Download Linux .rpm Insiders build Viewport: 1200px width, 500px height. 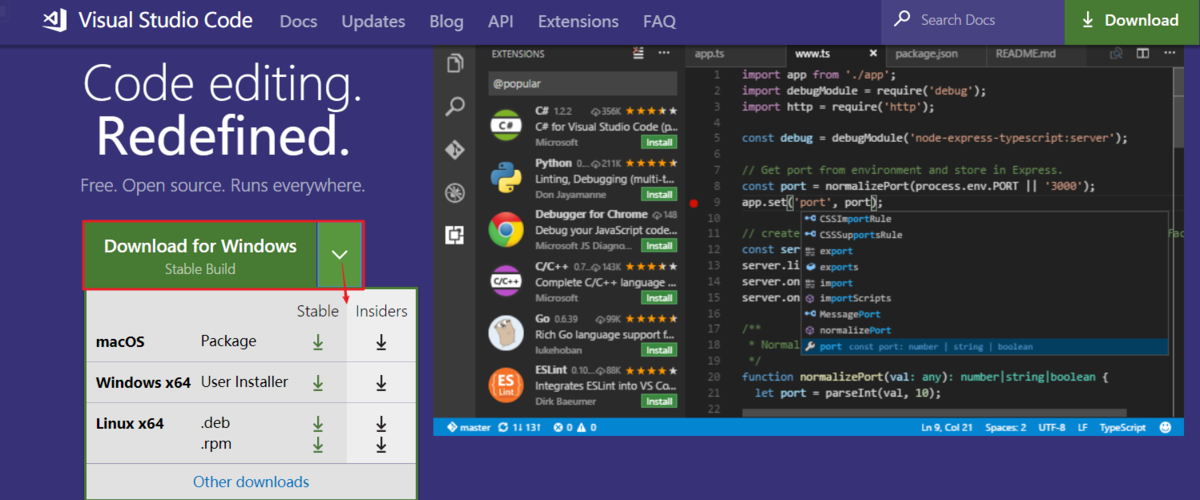pyautogui.click(x=381, y=444)
